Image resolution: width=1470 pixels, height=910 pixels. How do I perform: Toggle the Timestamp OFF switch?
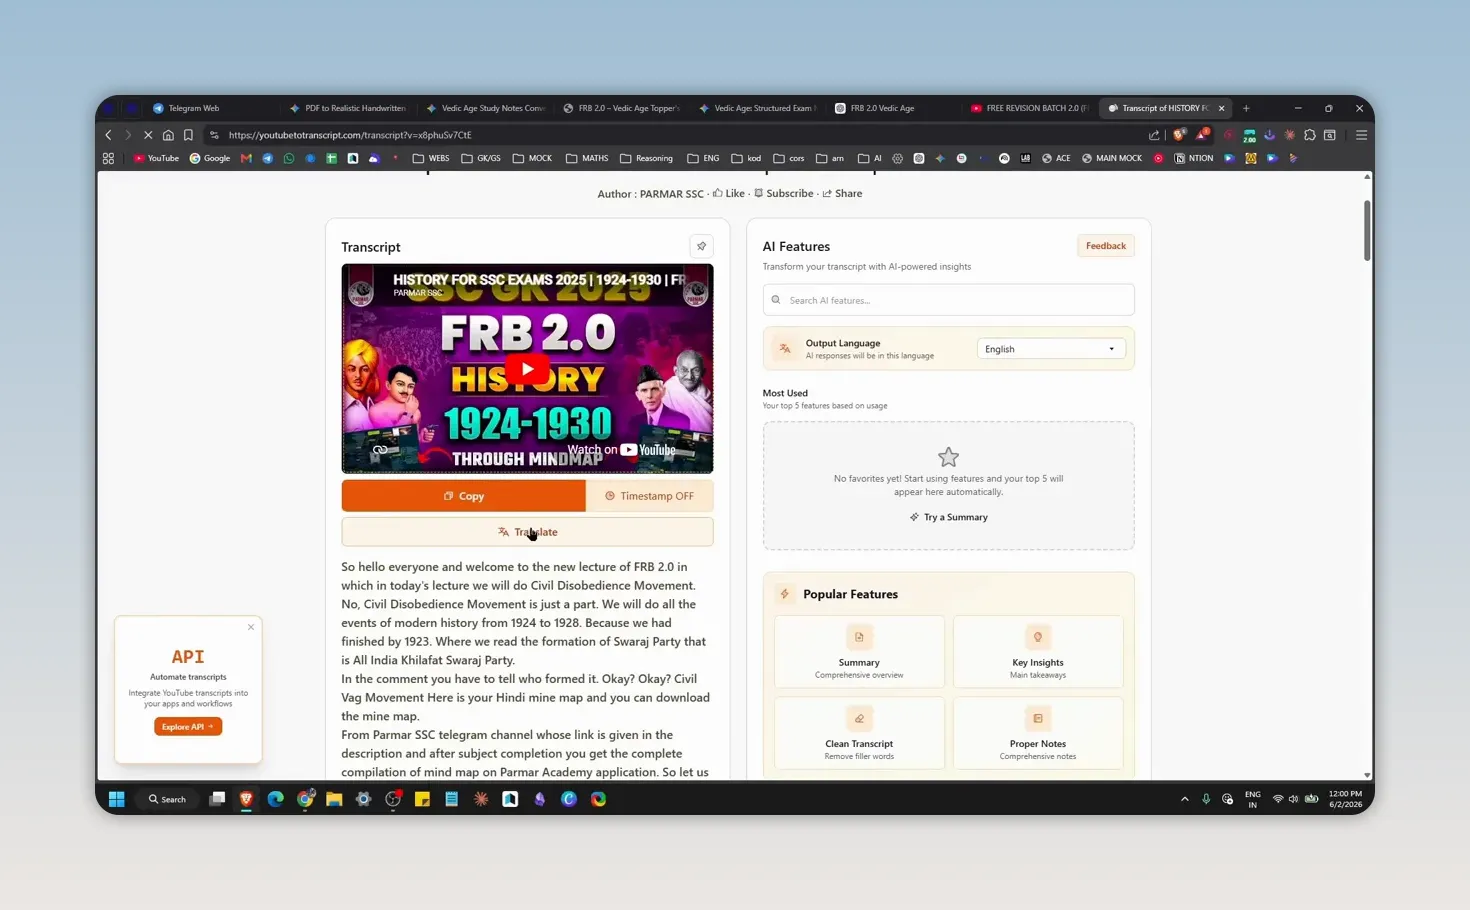point(649,496)
